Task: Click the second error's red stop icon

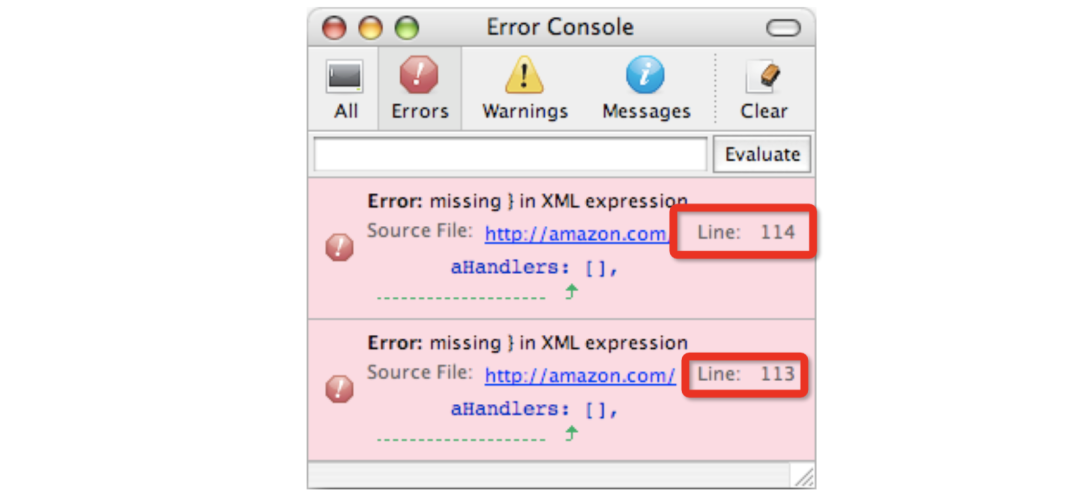Action: [340, 389]
